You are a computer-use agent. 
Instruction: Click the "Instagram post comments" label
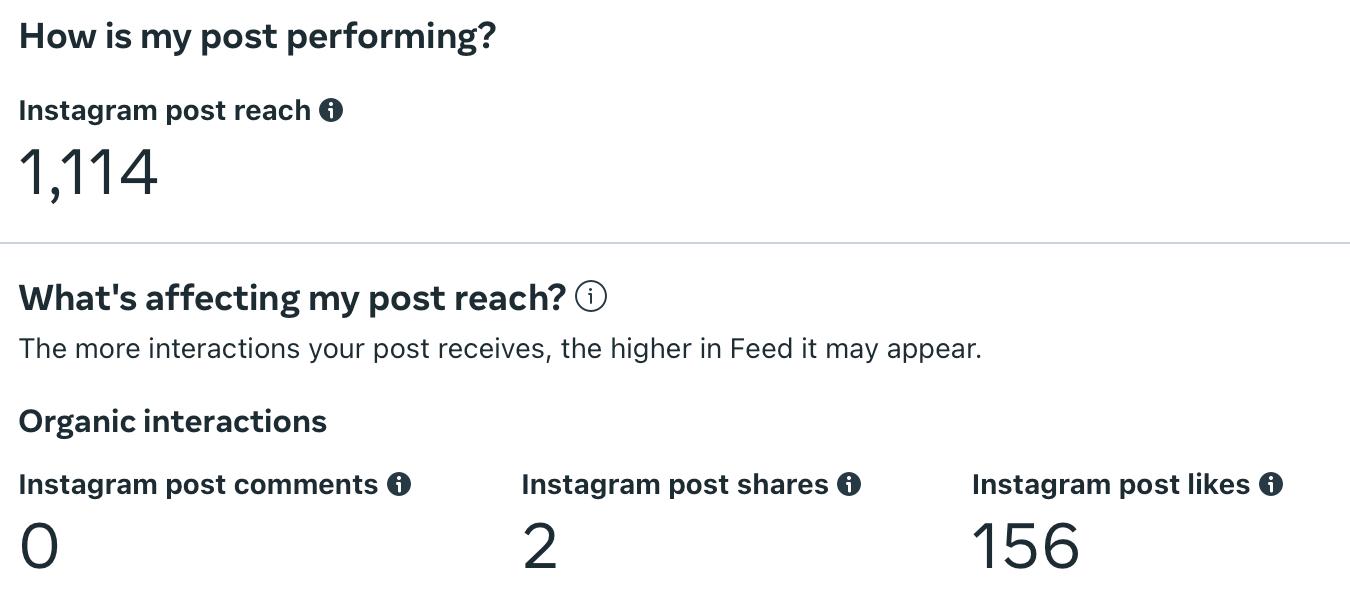(x=198, y=485)
